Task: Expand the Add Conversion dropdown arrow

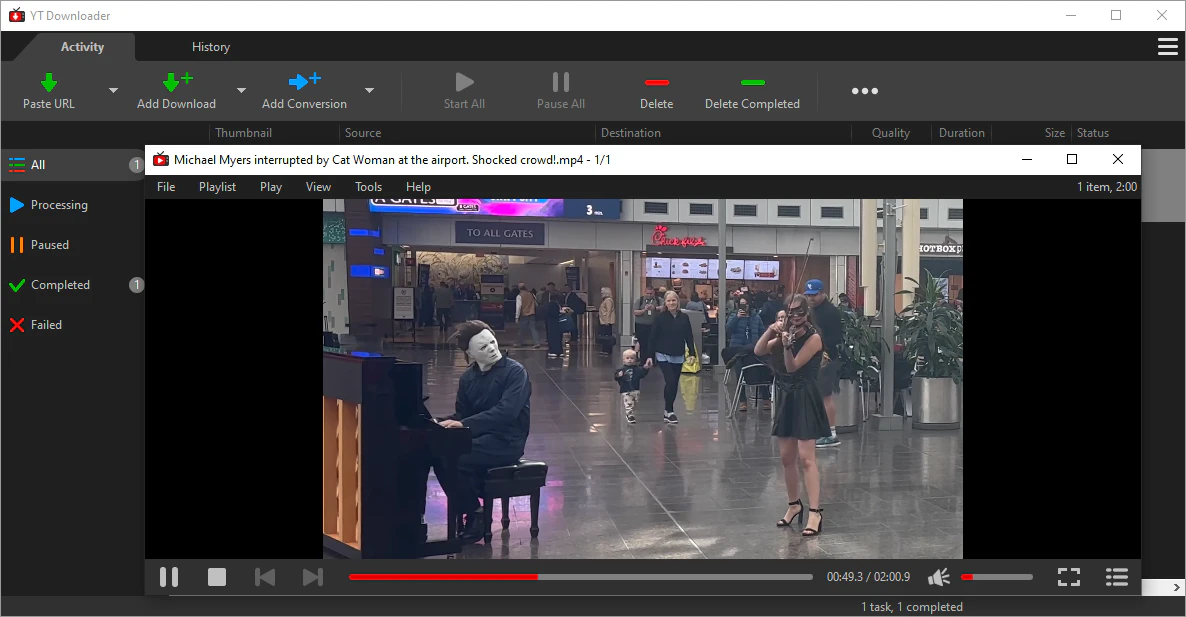Action: (369, 91)
